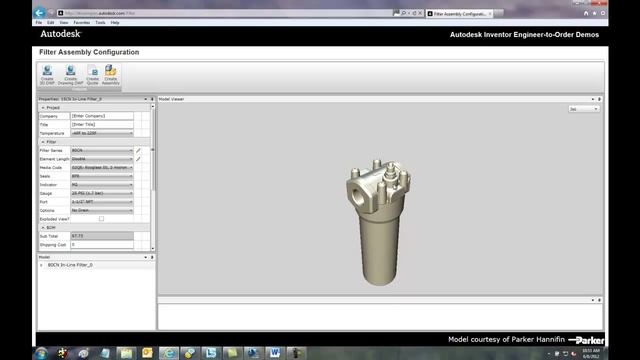
Task: Open a new browser tab
Action: click(x=499, y=13)
